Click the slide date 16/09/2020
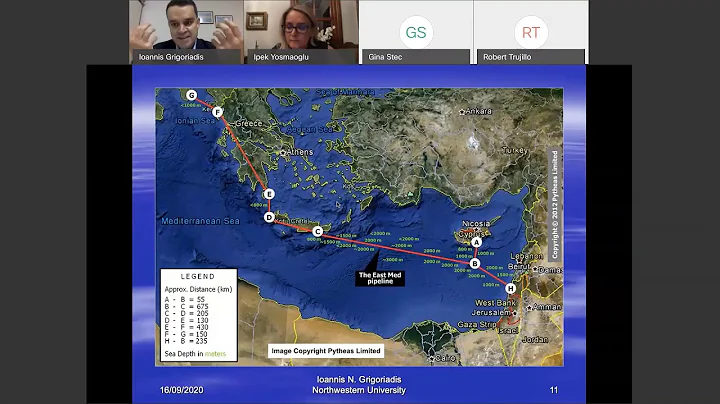 coord(181,390)
